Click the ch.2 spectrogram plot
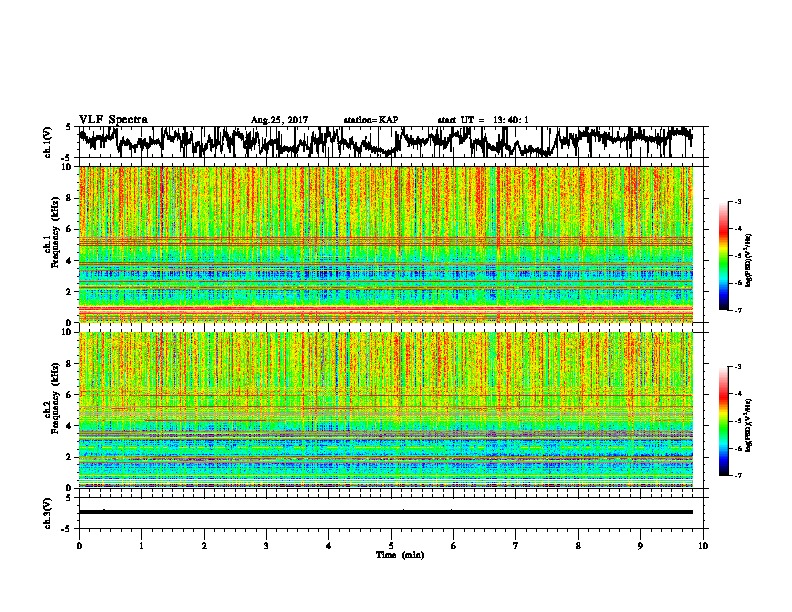 click(386, 410)
